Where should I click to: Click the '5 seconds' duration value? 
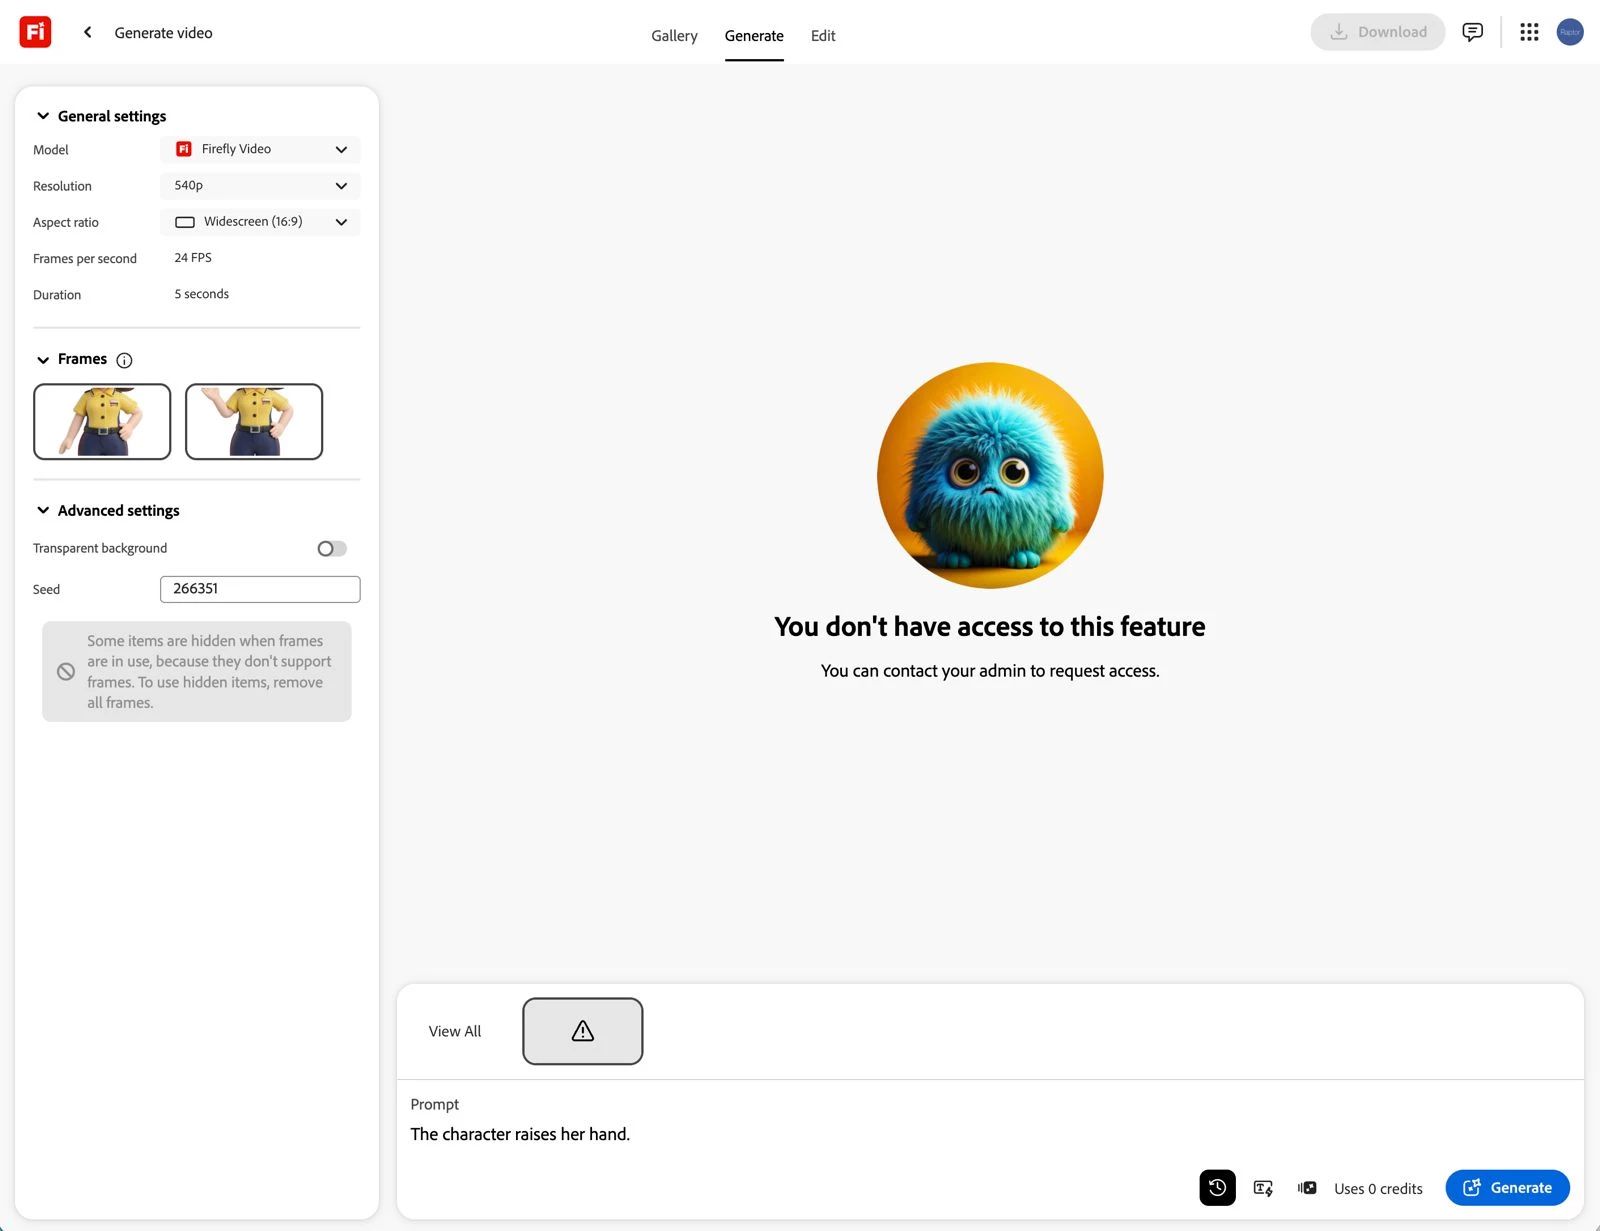(x=202, y=294)
